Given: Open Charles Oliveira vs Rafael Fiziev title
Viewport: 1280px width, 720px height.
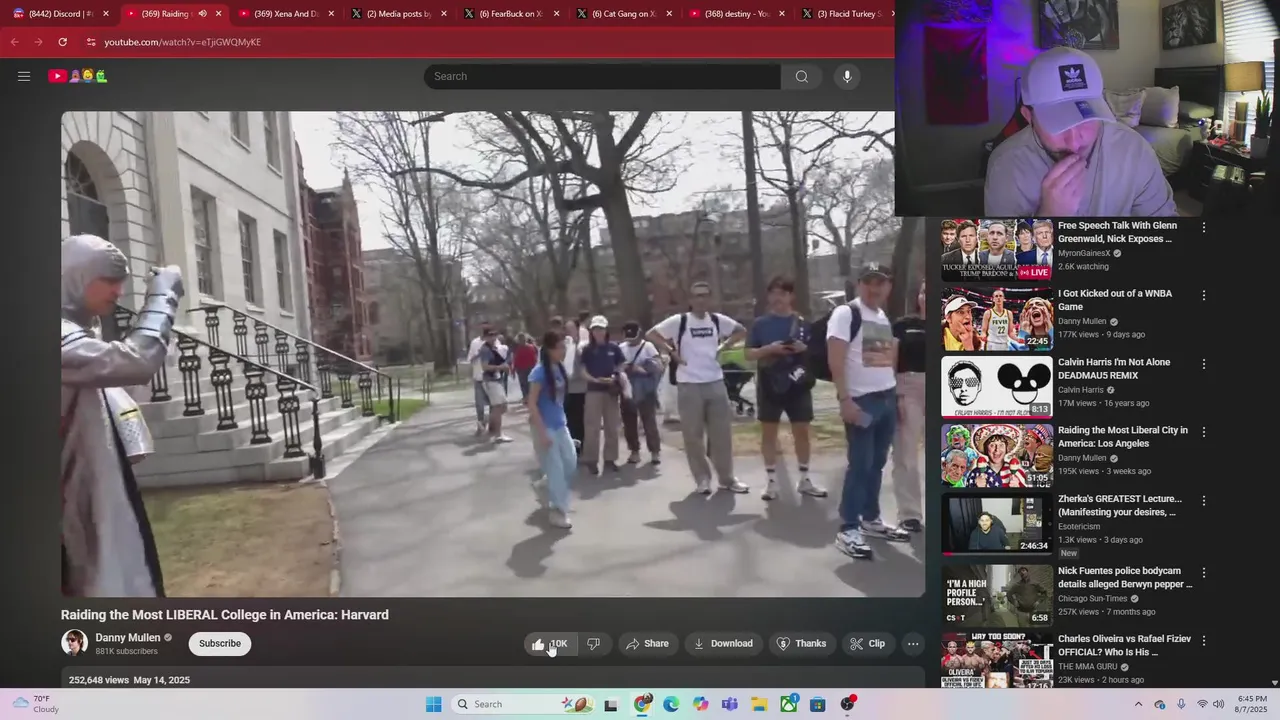Looking at the screenshot, I should point(1124,645).
